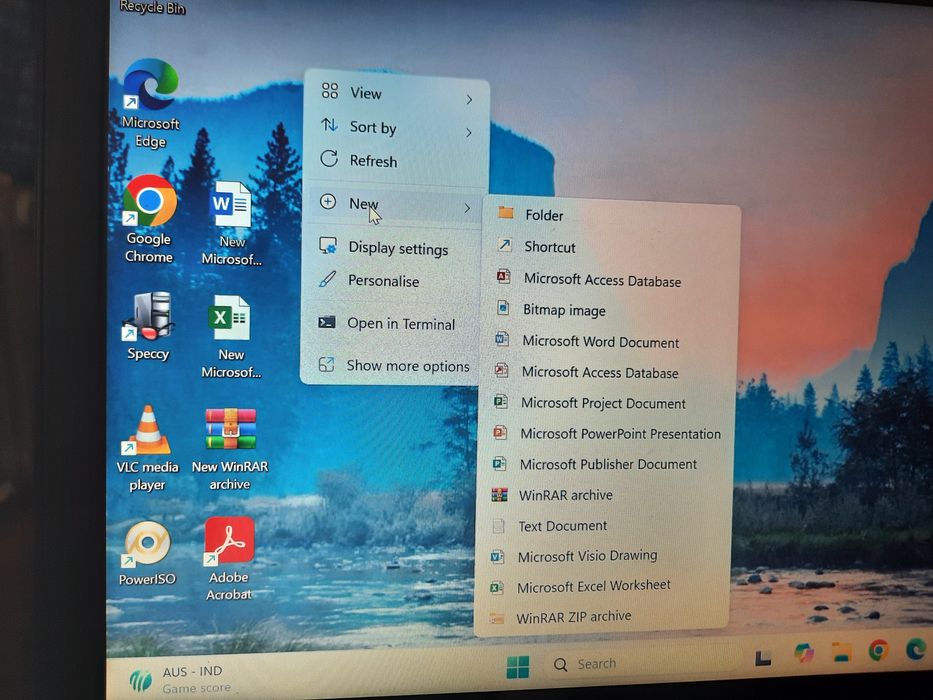
Task: Click the WinRAR archive icon in submenu
Action: (499, 494)
